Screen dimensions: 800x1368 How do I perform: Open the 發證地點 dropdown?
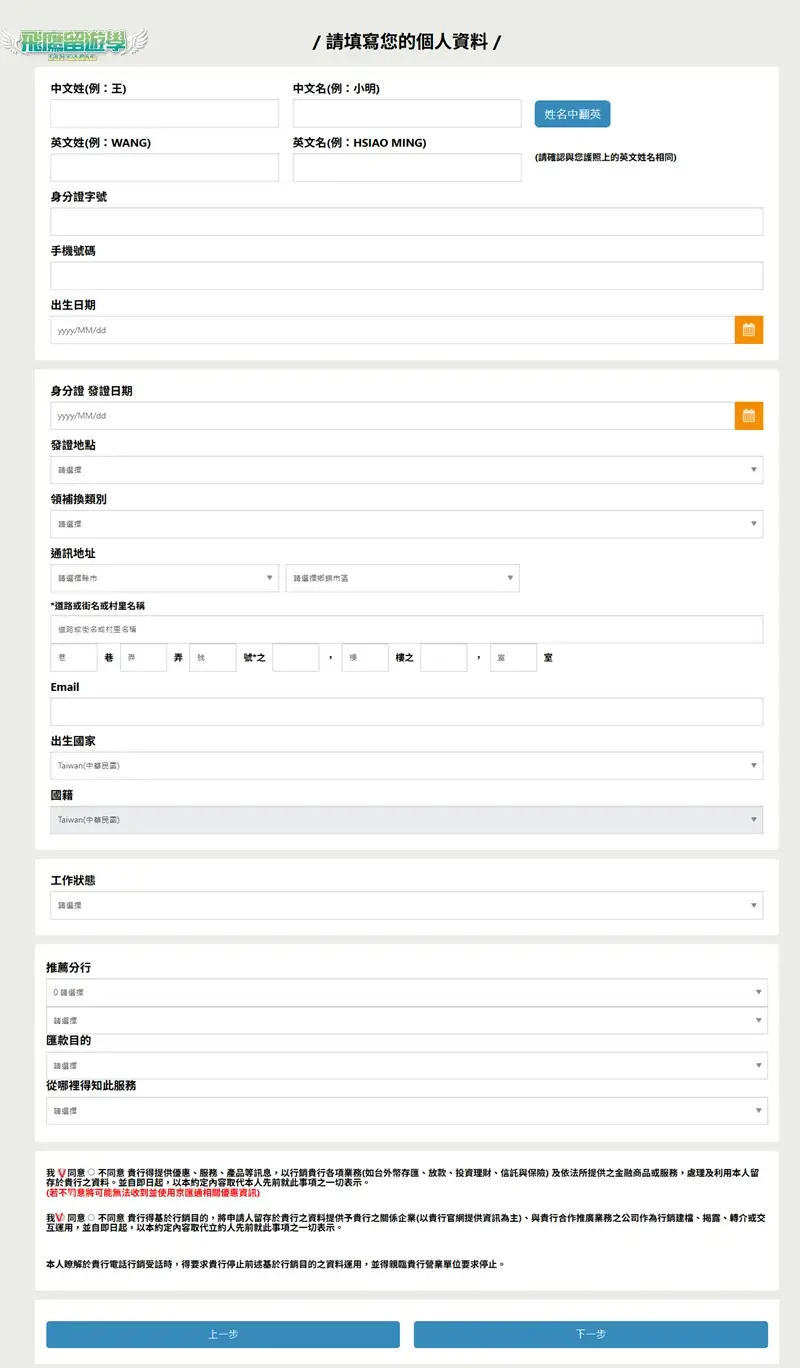tap(405, 468)
